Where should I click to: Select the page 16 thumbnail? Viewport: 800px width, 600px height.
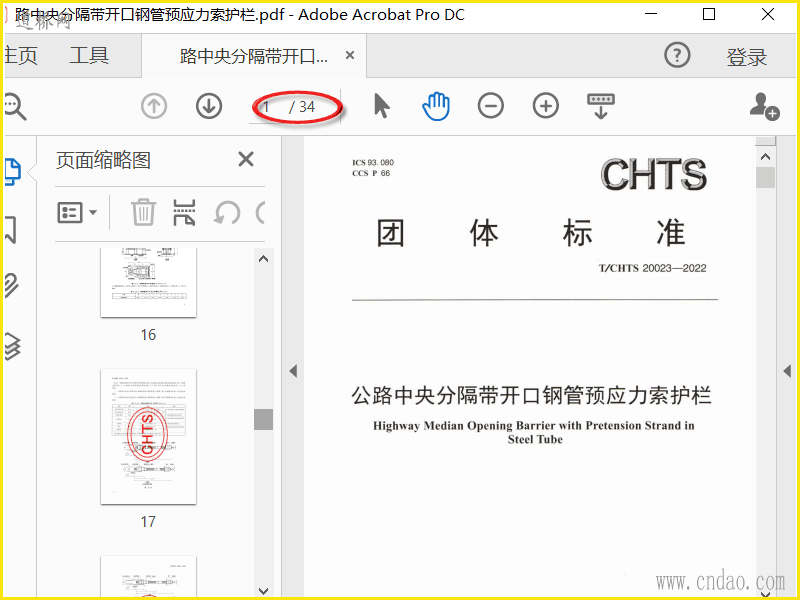pos(148,282)
